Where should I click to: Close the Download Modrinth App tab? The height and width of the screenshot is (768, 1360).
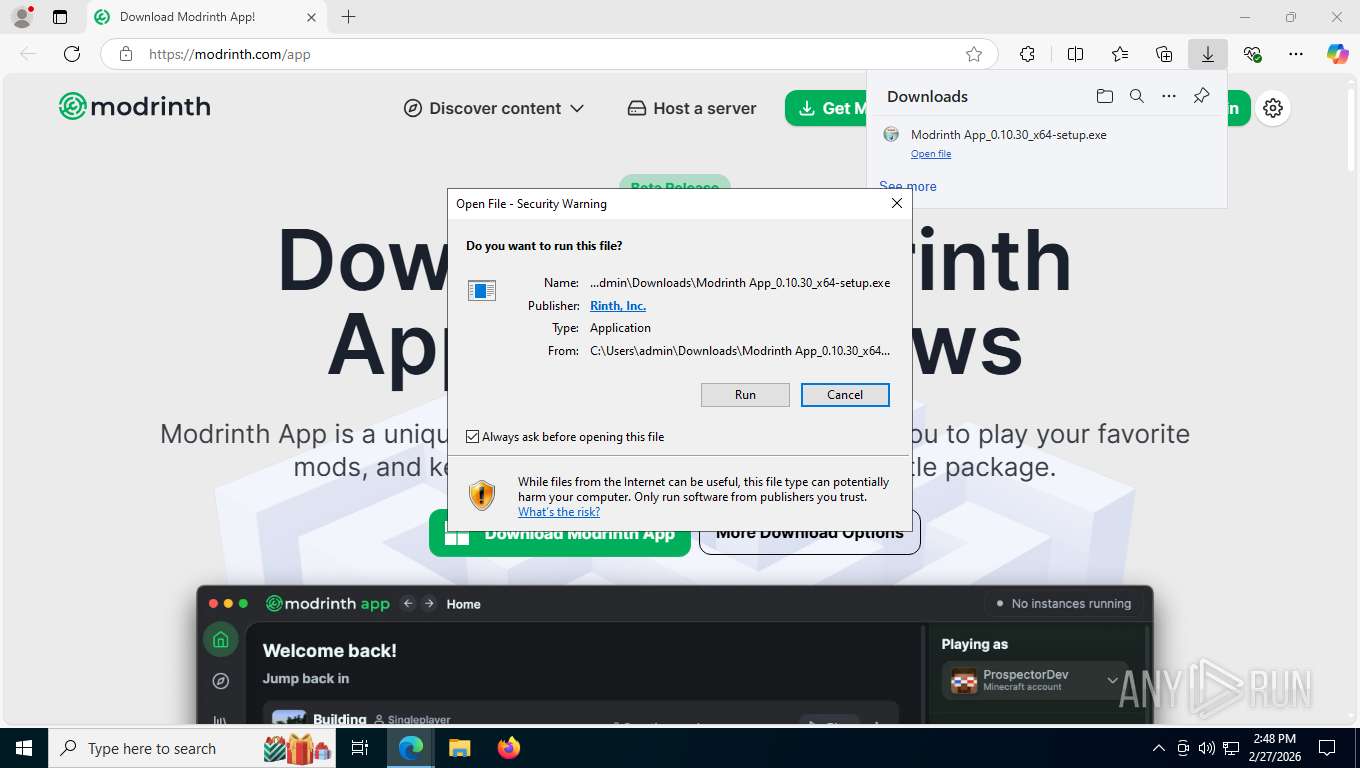tap(311, 17)
